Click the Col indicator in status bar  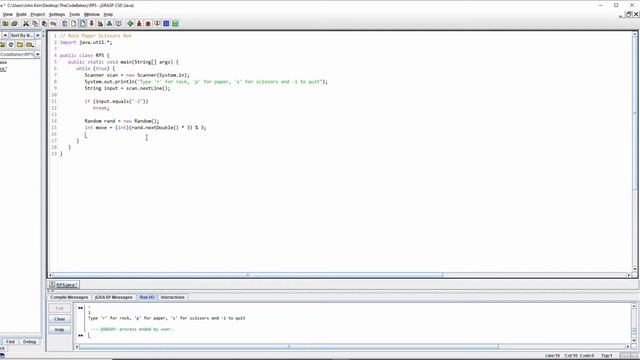(571, 356)
